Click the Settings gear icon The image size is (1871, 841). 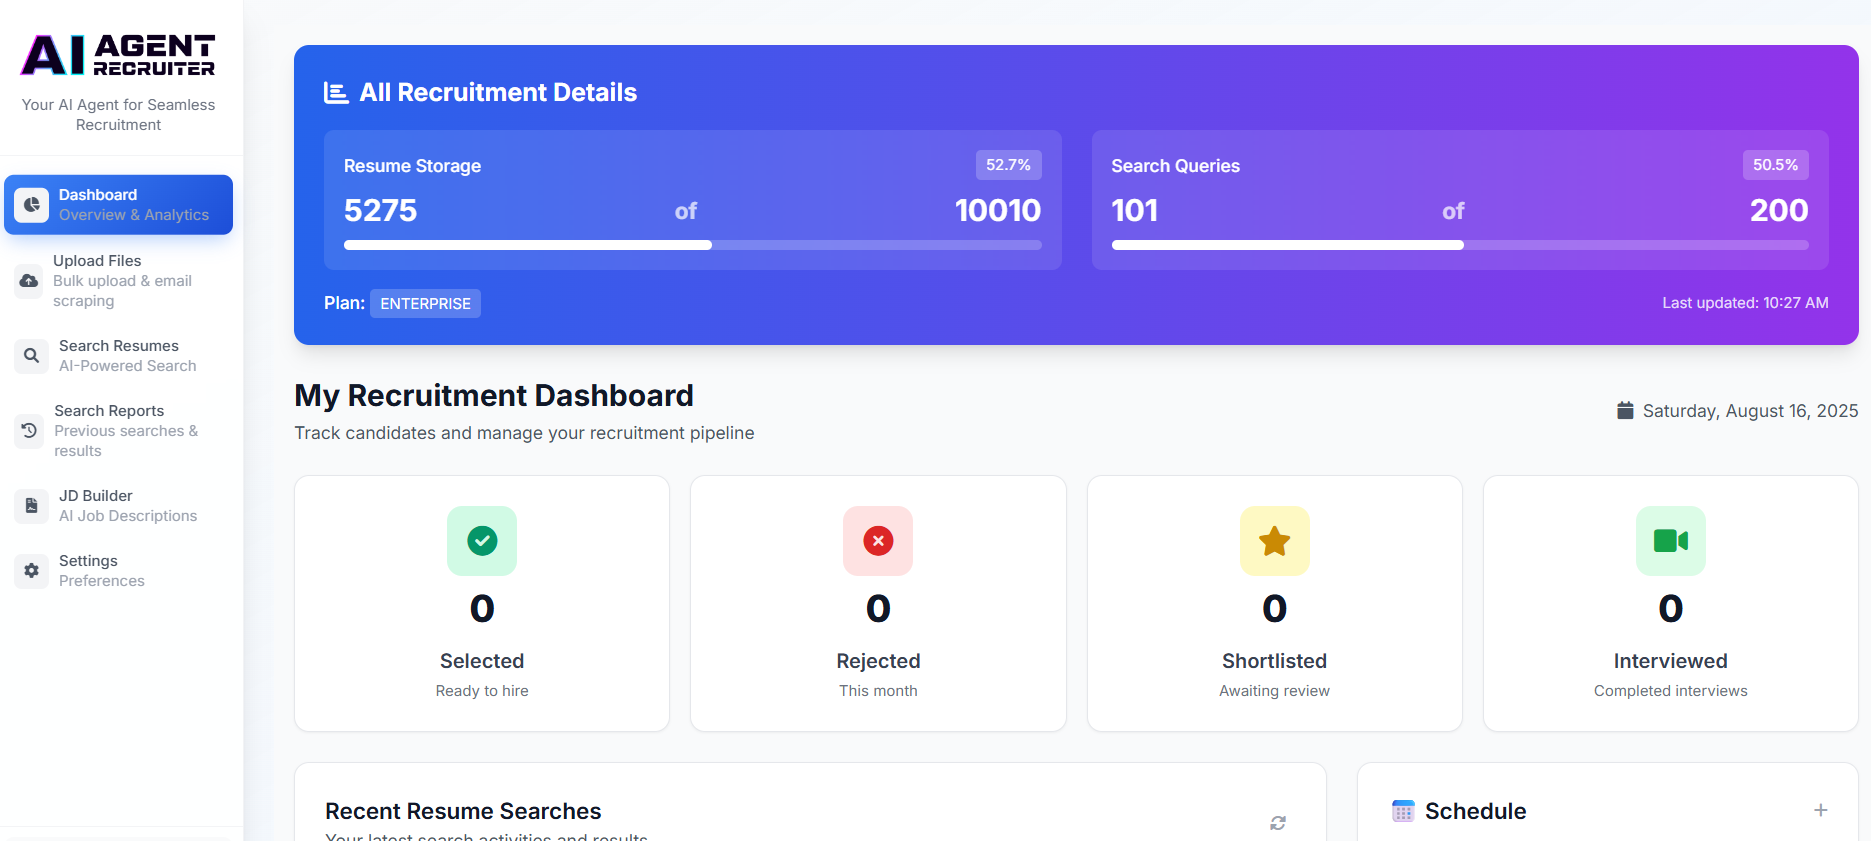pyautogui.click(x=31, y=571)
